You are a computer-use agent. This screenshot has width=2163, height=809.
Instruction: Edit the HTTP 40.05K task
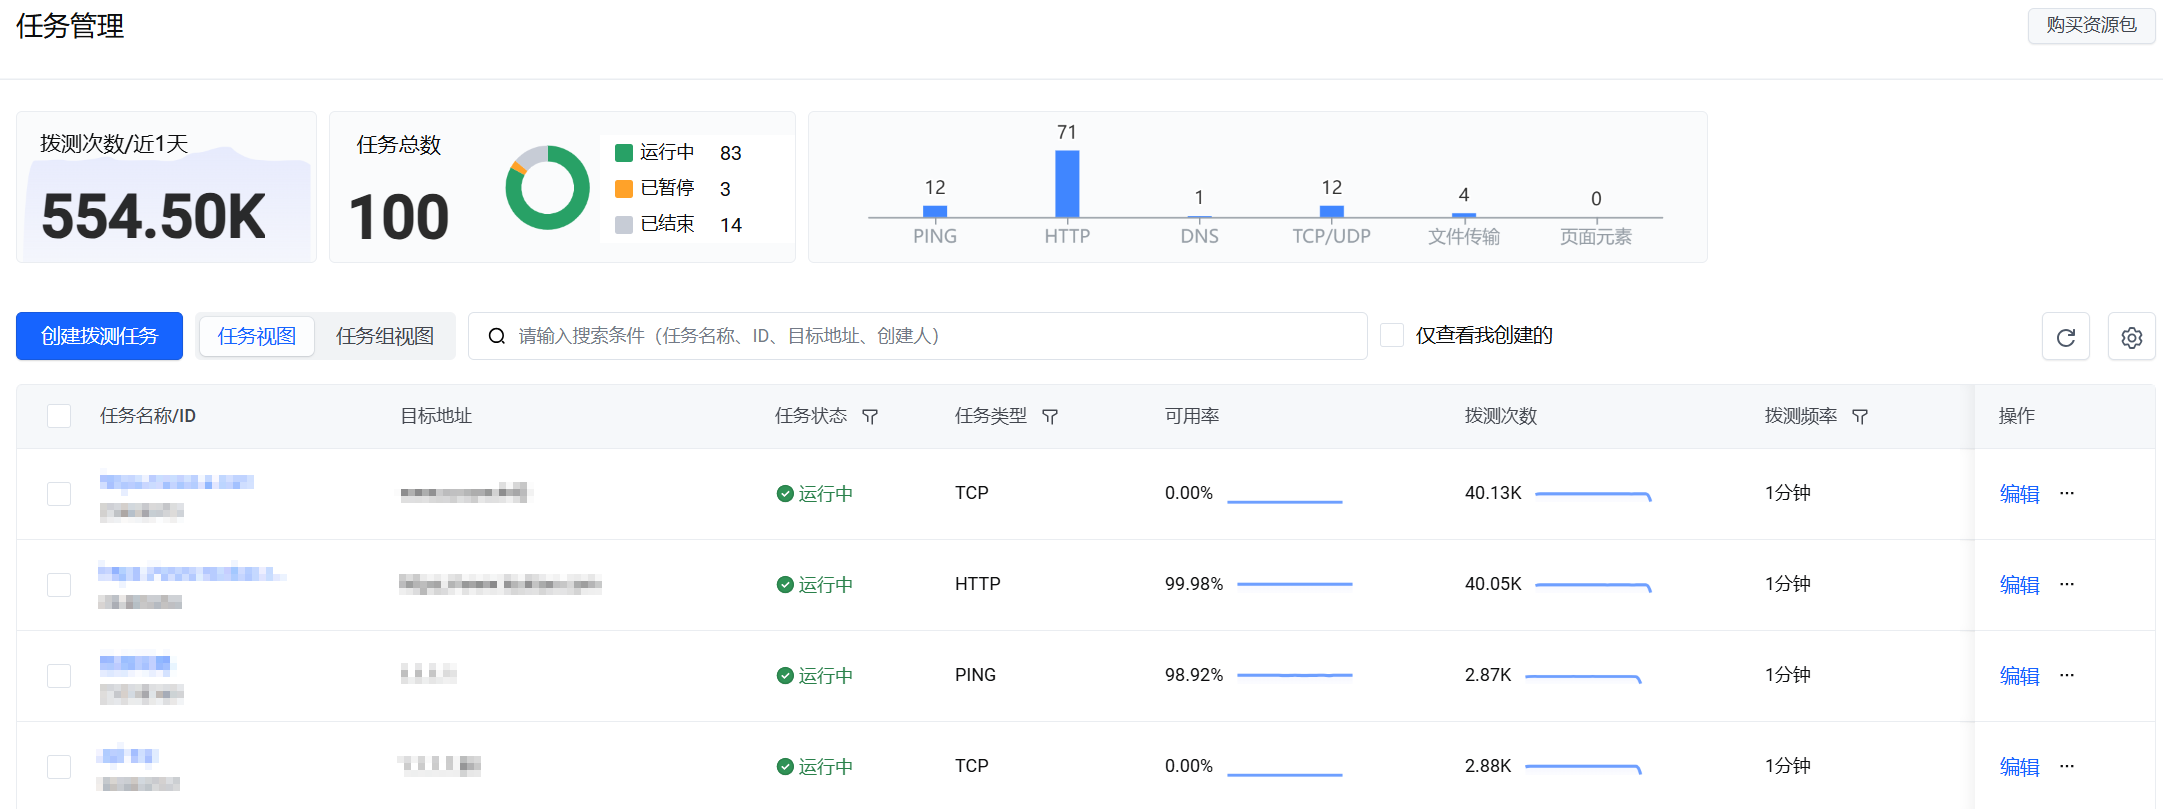tap(2019, 585)
